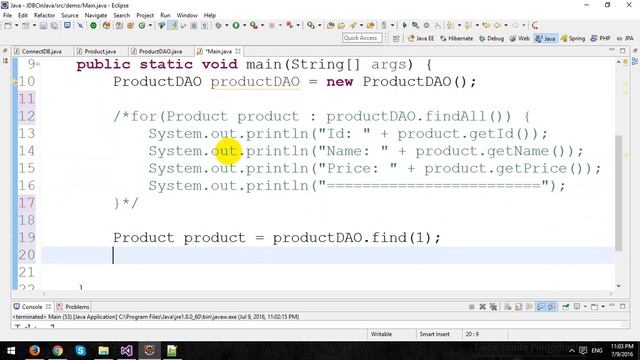Image resolution: width=640 pixels, height=360 pixels.
Task: Click the green circle icon in toolbar
Action: pyautogui.click(x=93, y=25)
